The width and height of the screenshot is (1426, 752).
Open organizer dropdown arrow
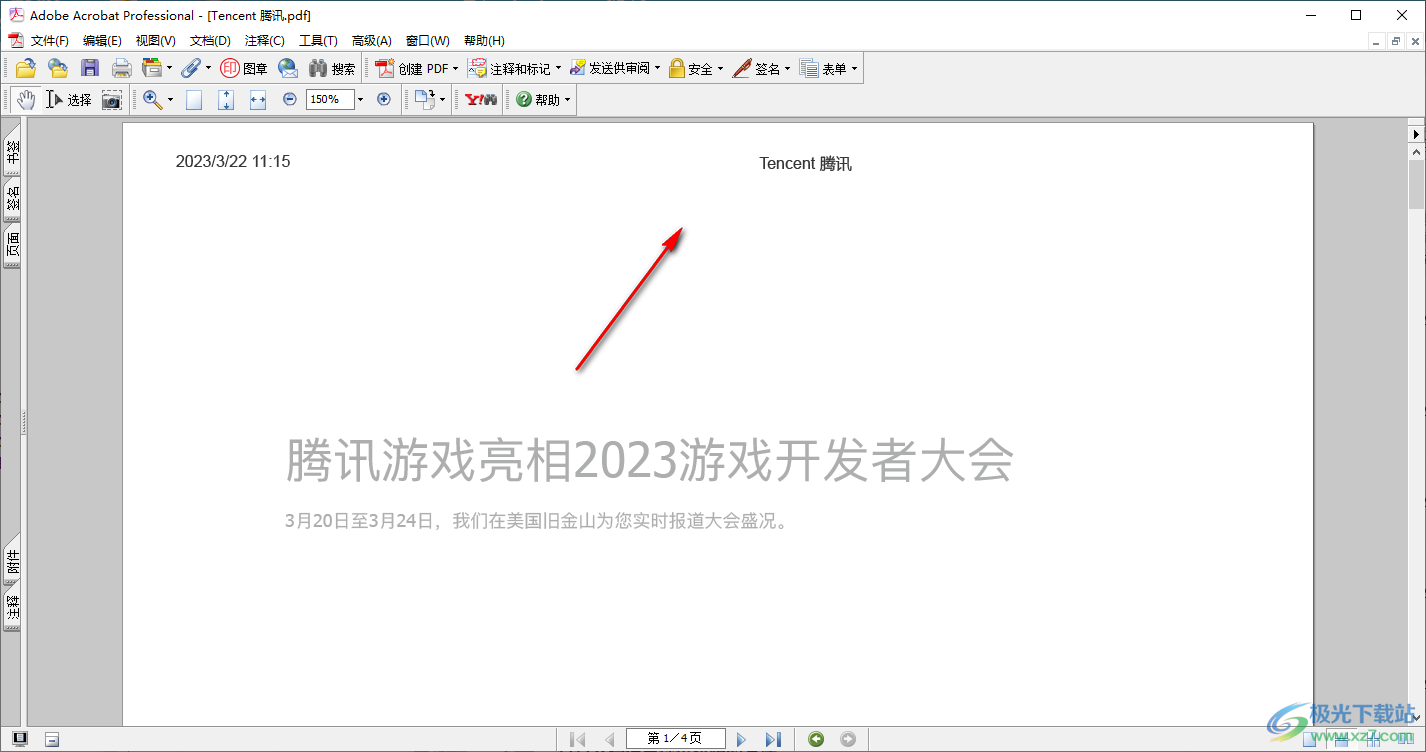[x=169, y=68]
